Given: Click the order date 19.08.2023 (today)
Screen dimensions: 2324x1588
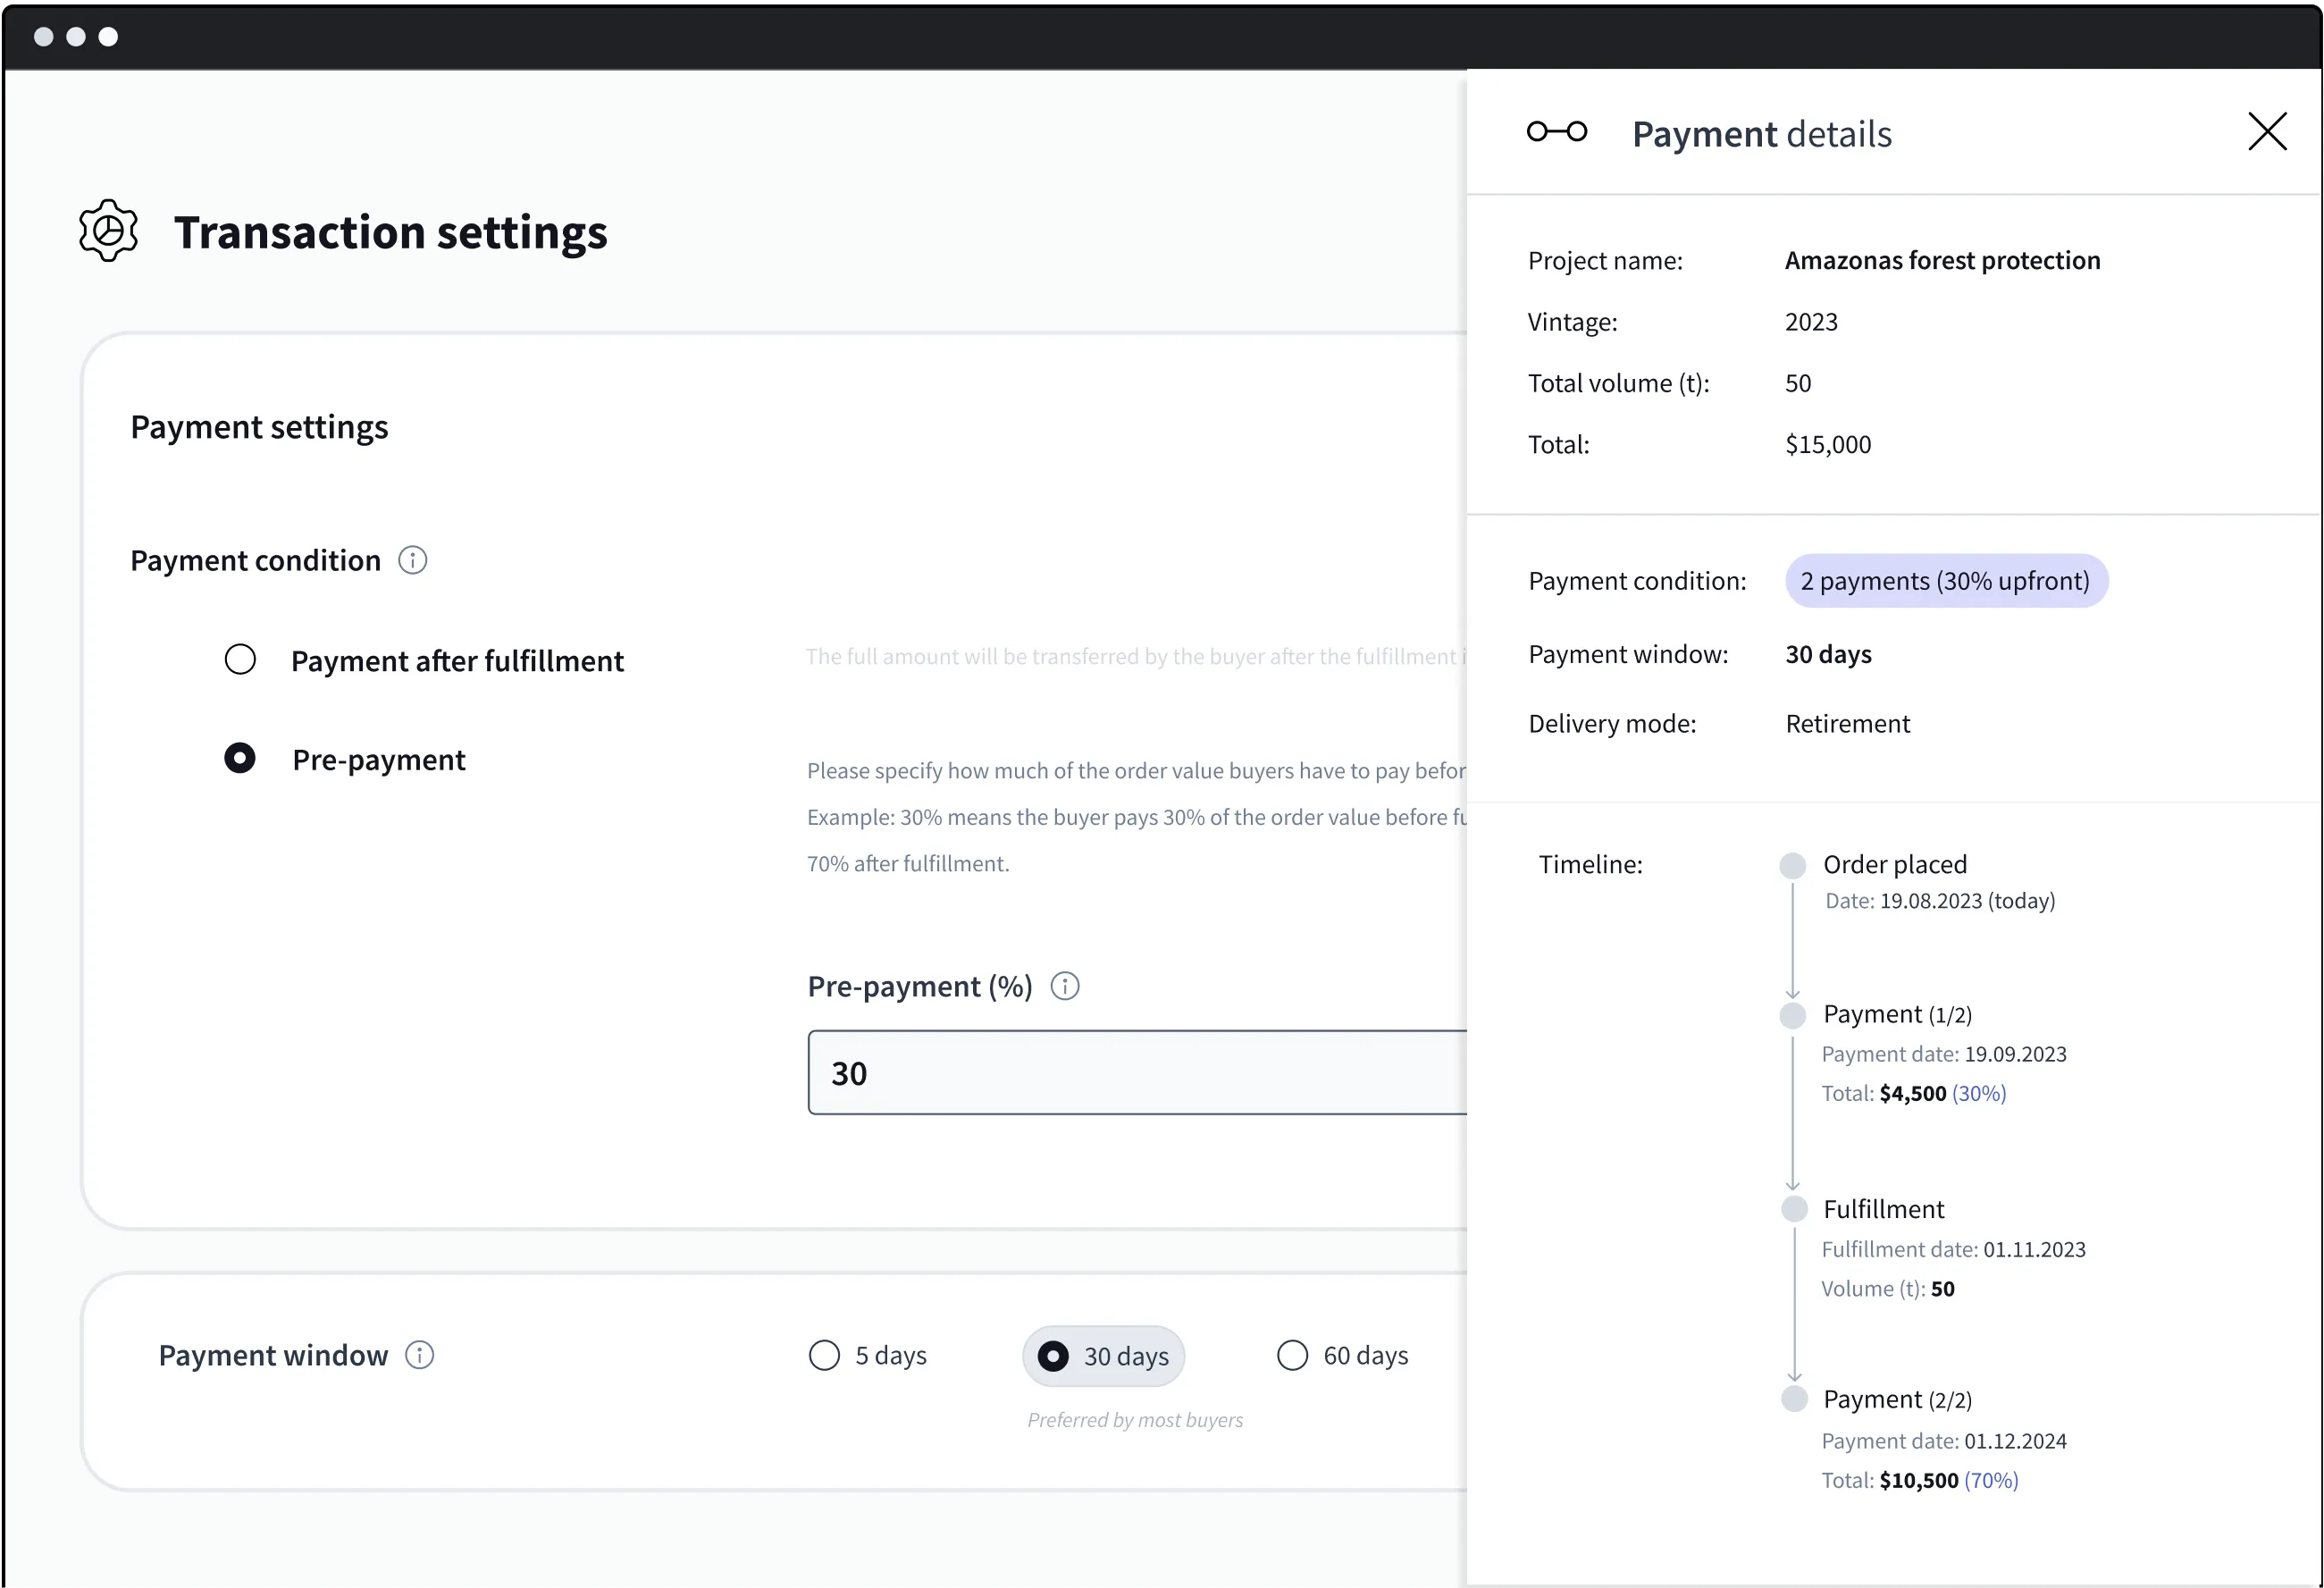Looking at the screenshot, I should click(x=1967, y=900).
